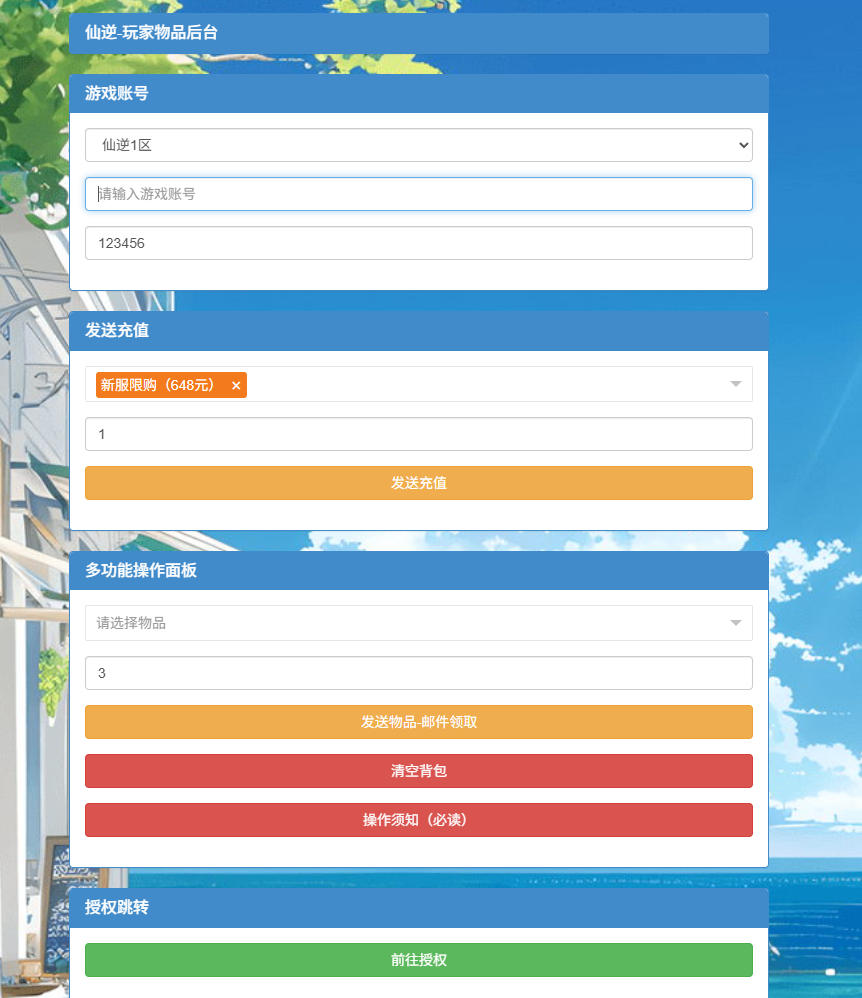The image size is (862, 998).
Task: Click the 授权跳转 panel header
Action: 117,907
